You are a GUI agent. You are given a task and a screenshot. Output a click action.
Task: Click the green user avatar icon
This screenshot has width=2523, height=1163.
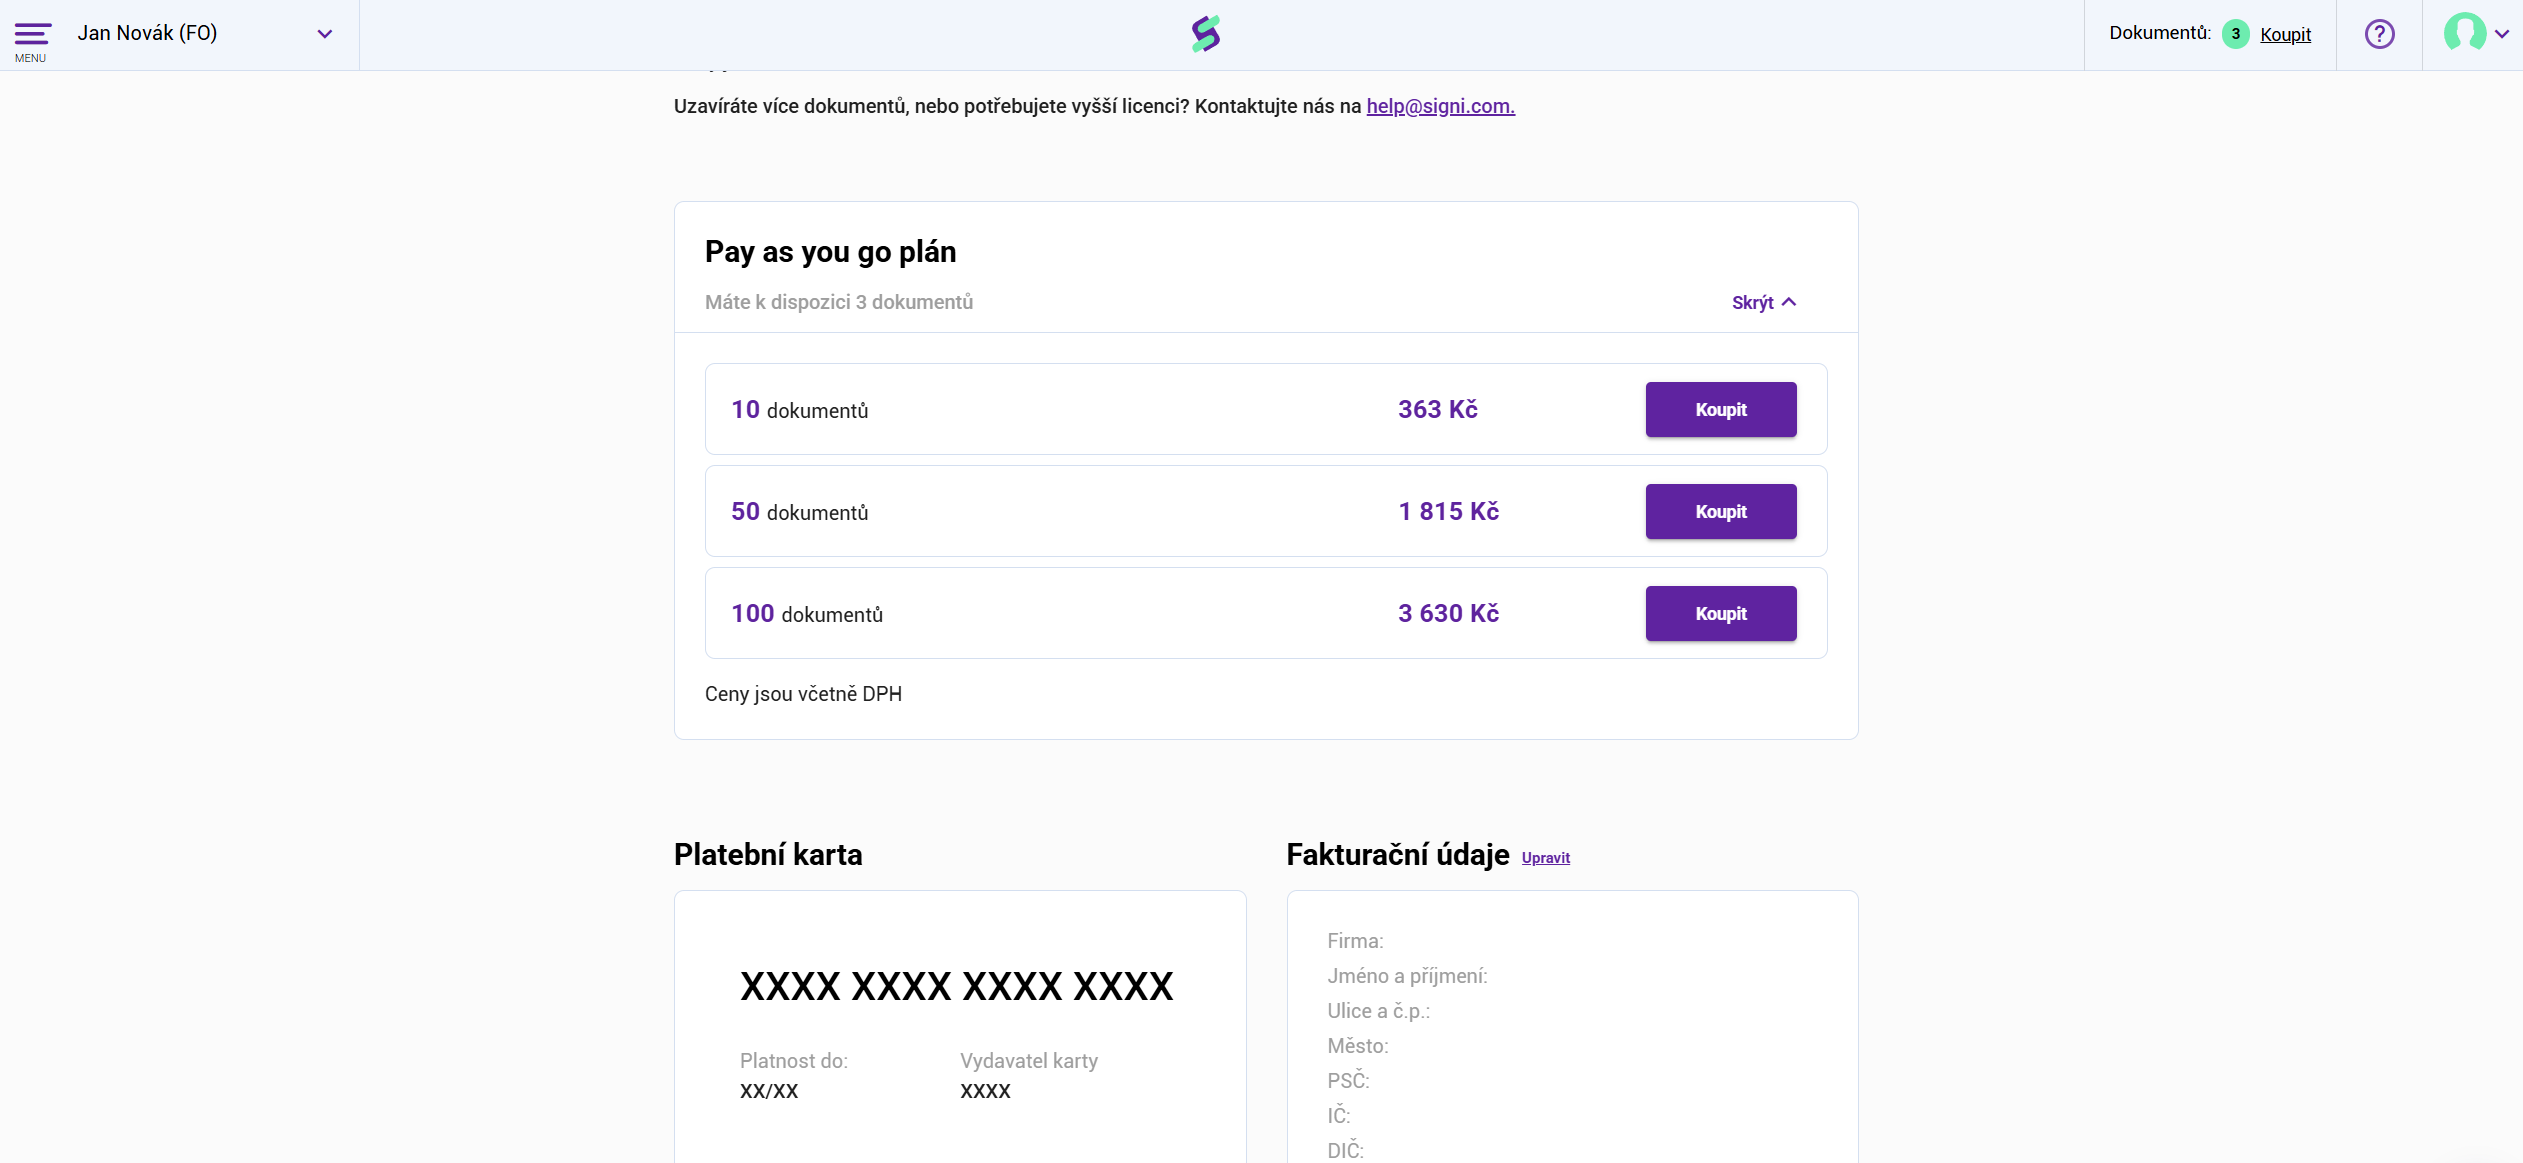[2464, 33]
